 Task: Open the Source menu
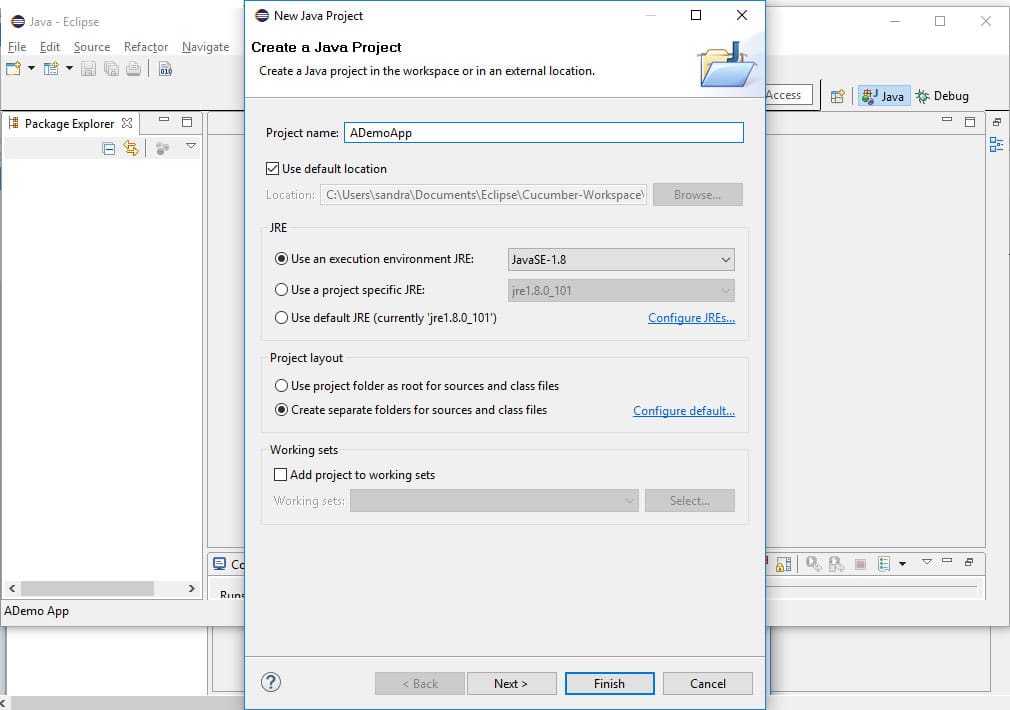92,47
